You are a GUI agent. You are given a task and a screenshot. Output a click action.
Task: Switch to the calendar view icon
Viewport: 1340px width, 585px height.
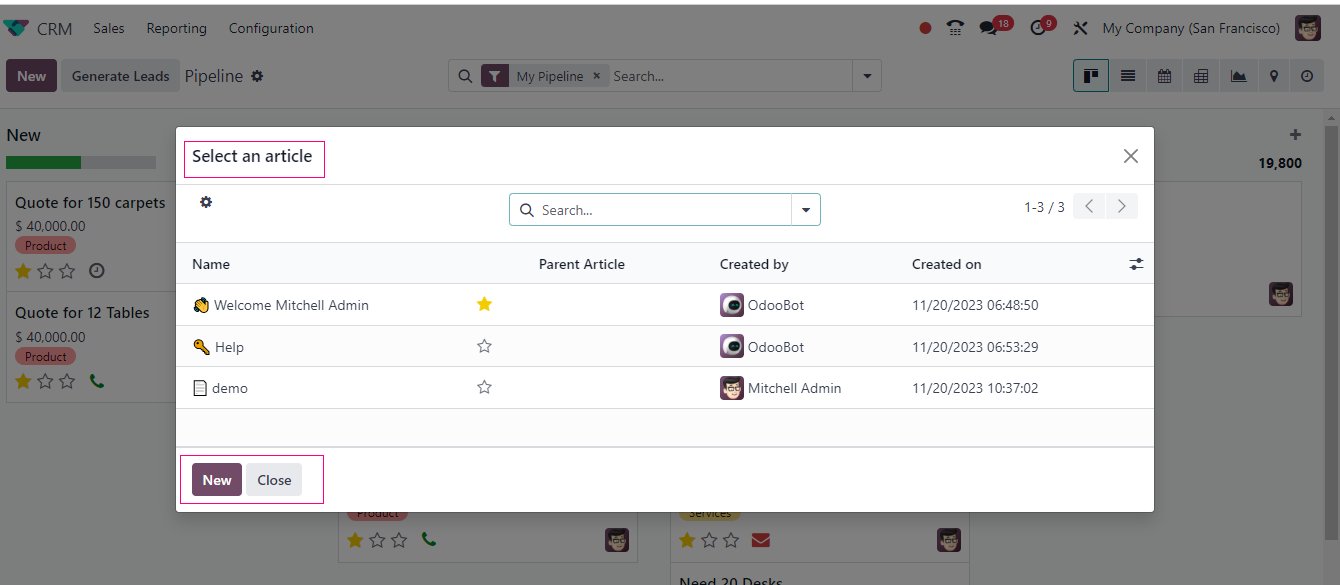[1164, 76]
